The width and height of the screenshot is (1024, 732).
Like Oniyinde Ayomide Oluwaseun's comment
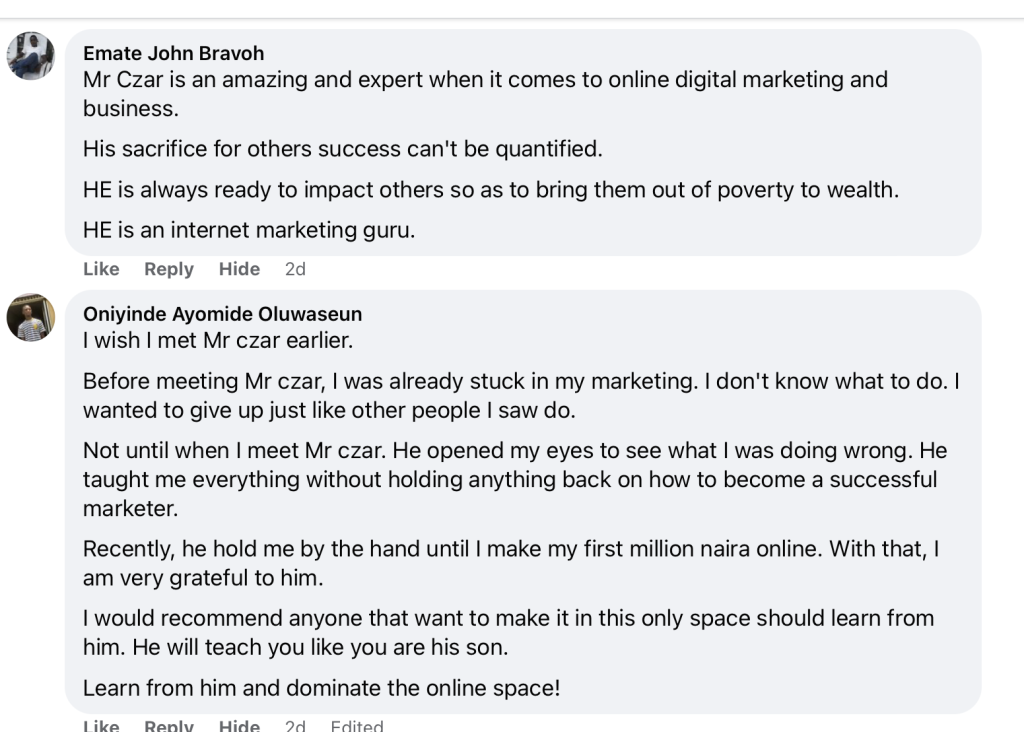pyautogui.click(x=101, y=725)
